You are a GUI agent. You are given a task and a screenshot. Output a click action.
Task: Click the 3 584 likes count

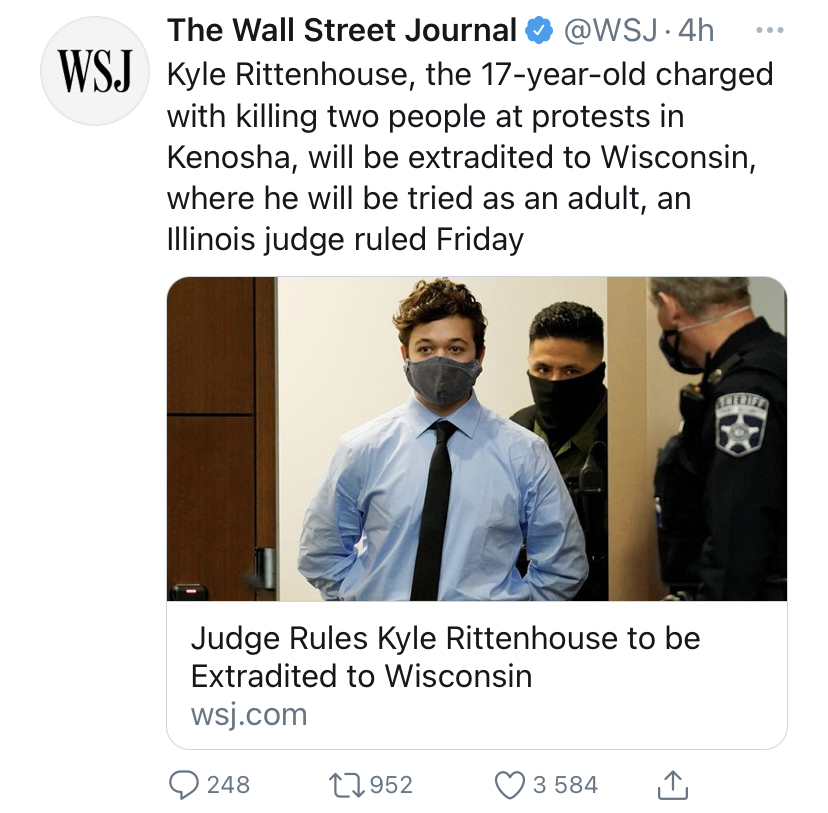pyautogui.click(x=566, y=785)
